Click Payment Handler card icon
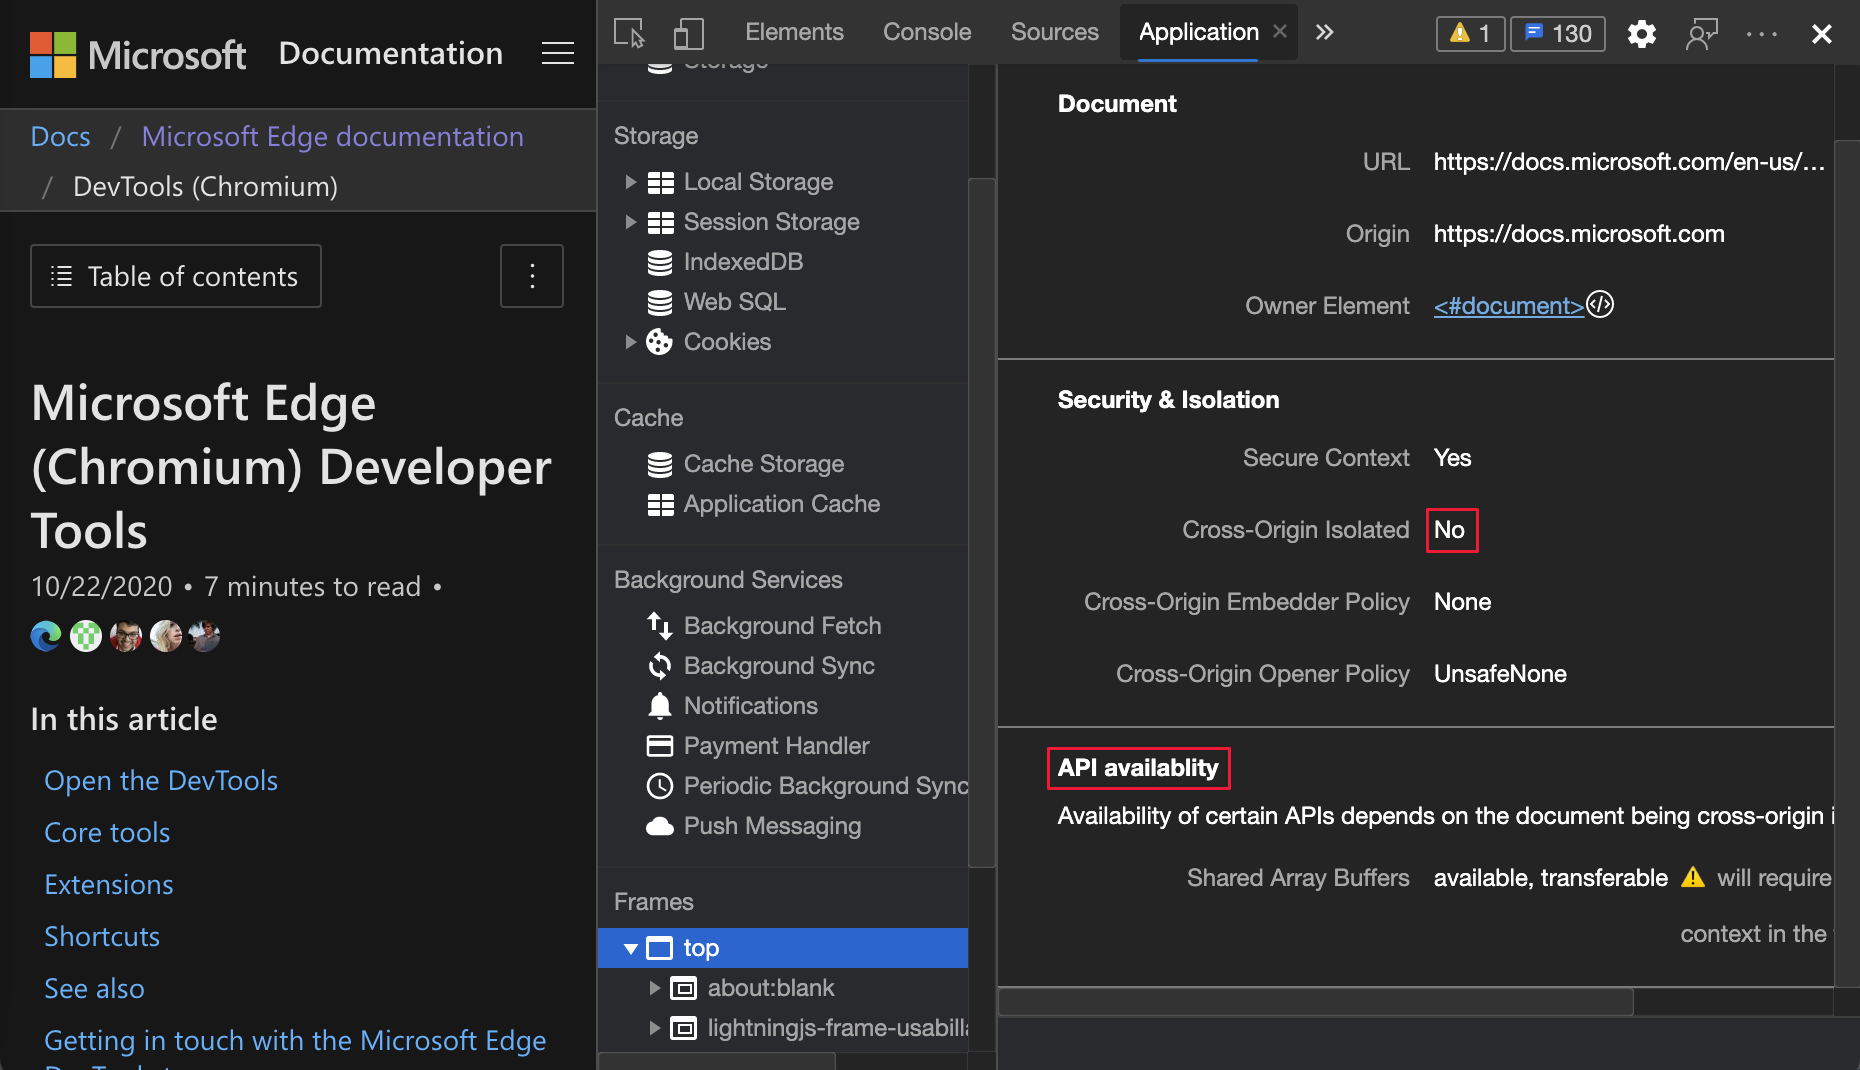The width and height of the screenshot is (1860, 1070). [660, 746]
